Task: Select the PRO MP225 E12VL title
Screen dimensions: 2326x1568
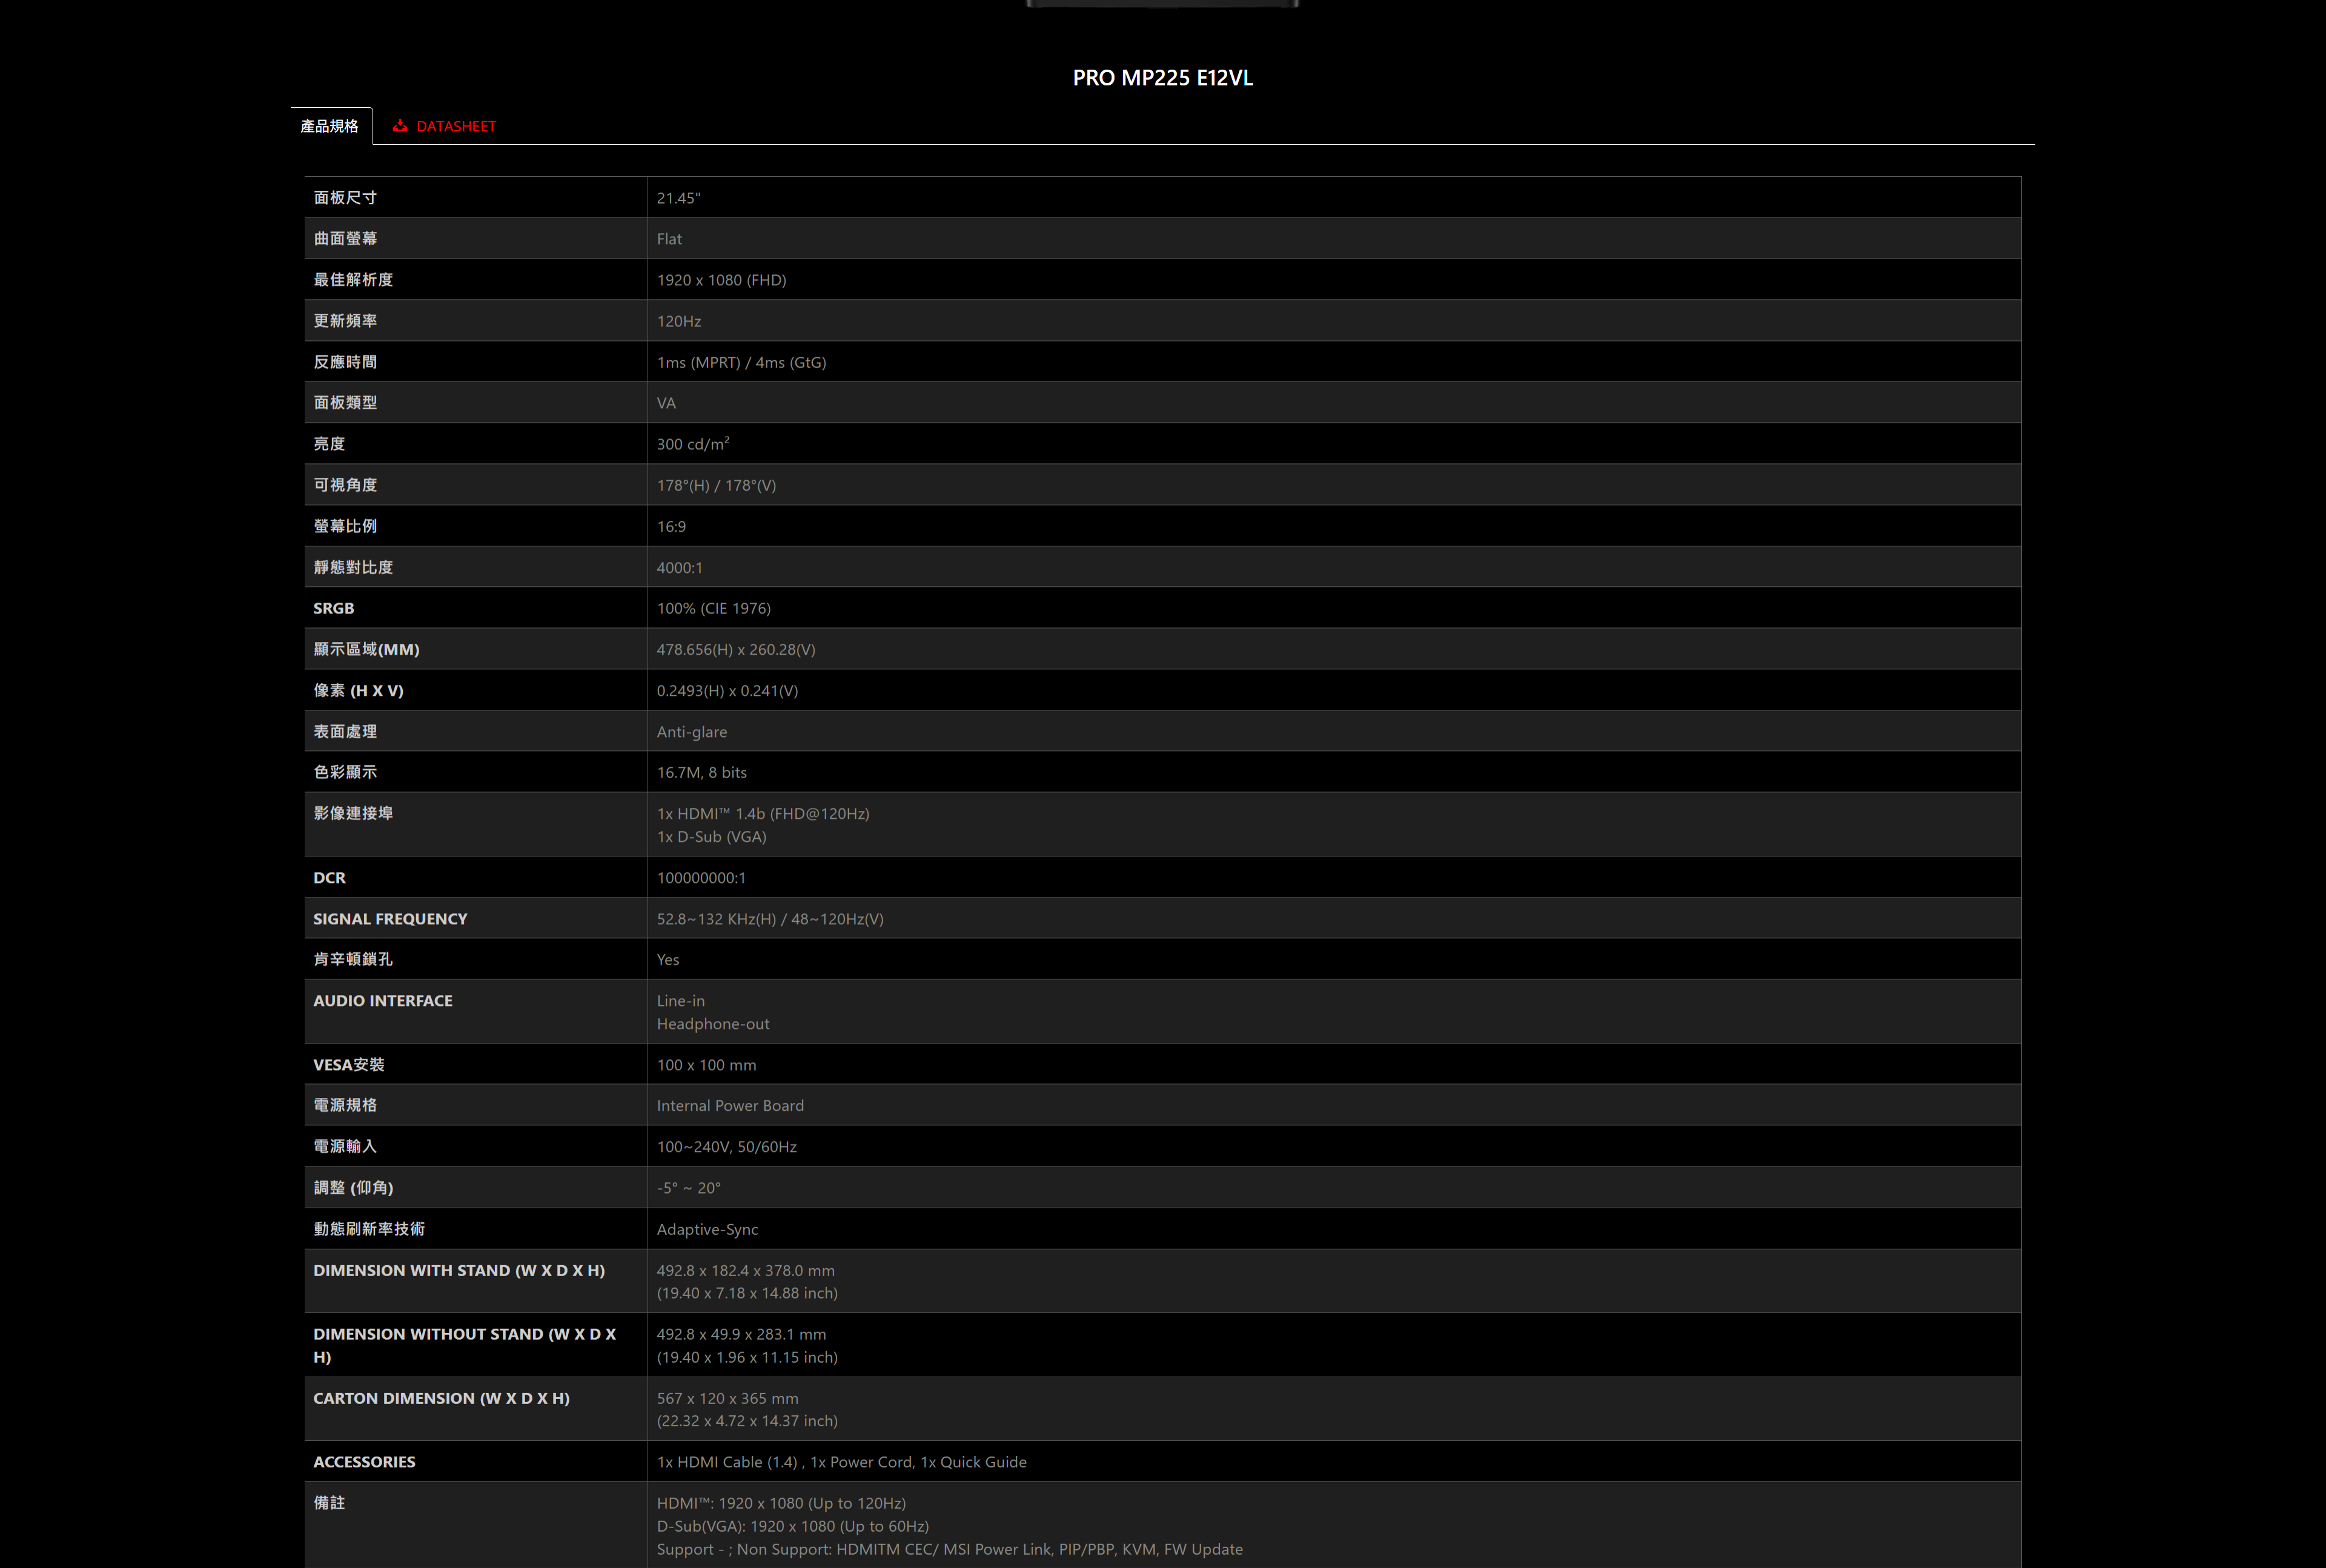Action: [x=1163, y=78]
